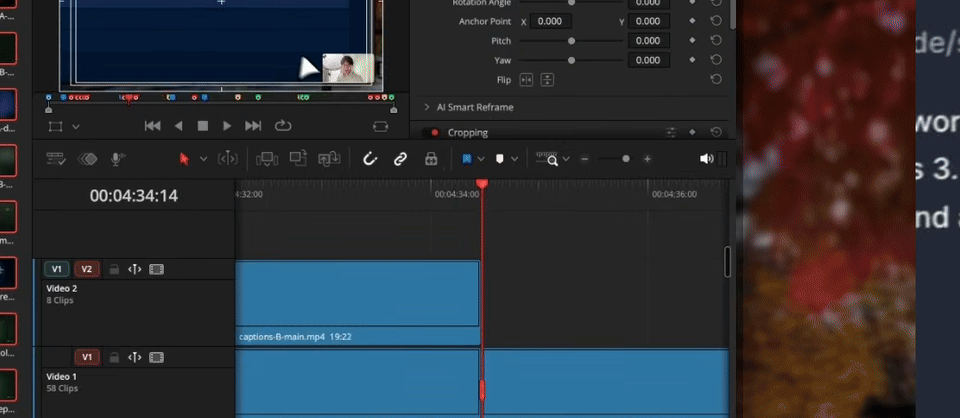Expand the AI Smart Reframe section
Viewport: 960px width, 418px height.
(x=427, y=107)
